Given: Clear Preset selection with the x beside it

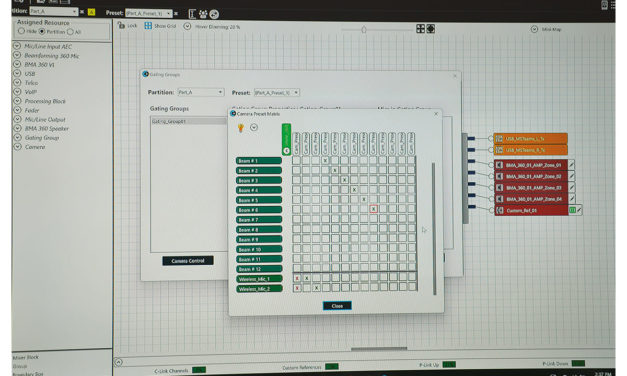Looking at the screenshot, I should click(x=176, y=14).
